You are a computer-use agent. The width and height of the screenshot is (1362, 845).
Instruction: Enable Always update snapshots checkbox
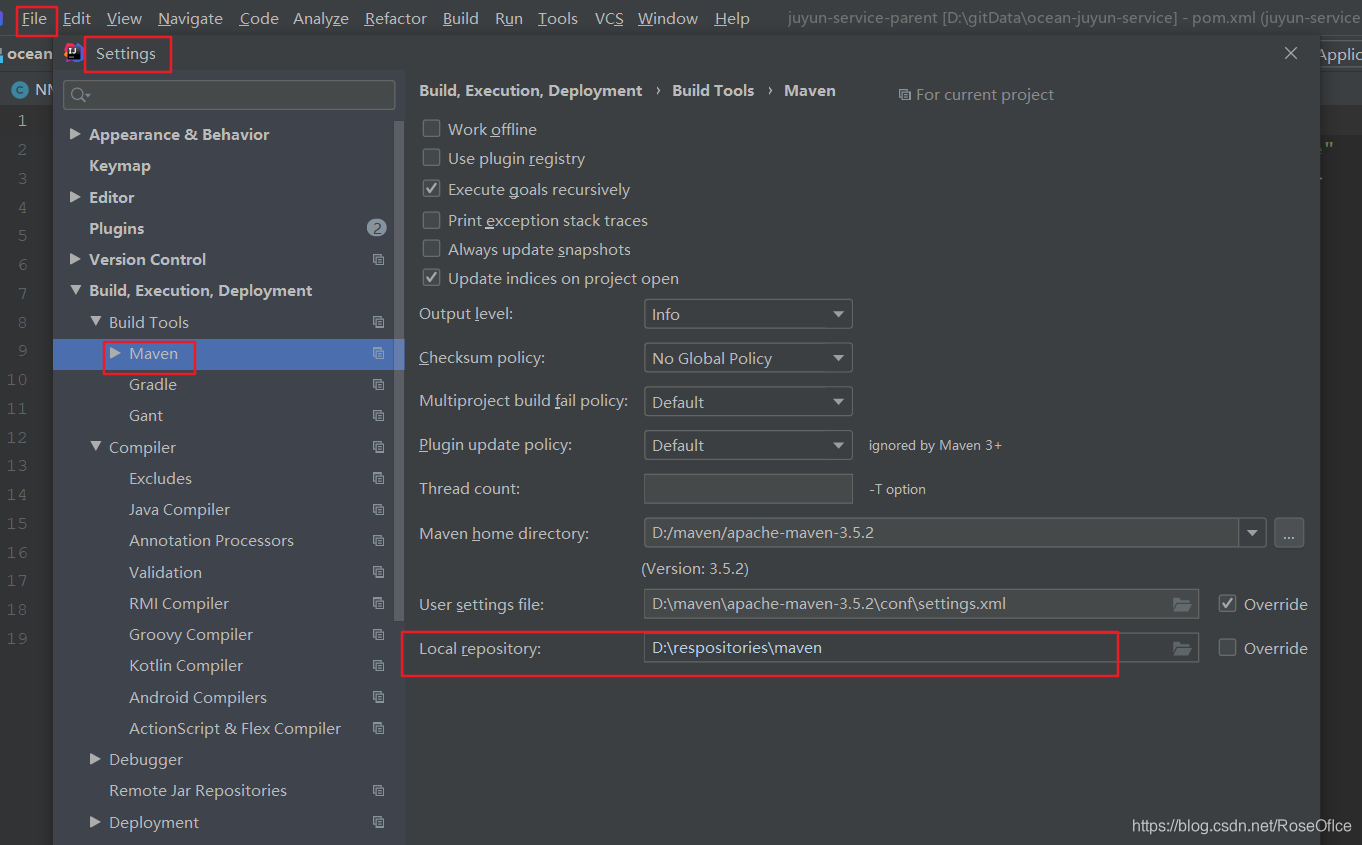[431, 249]
